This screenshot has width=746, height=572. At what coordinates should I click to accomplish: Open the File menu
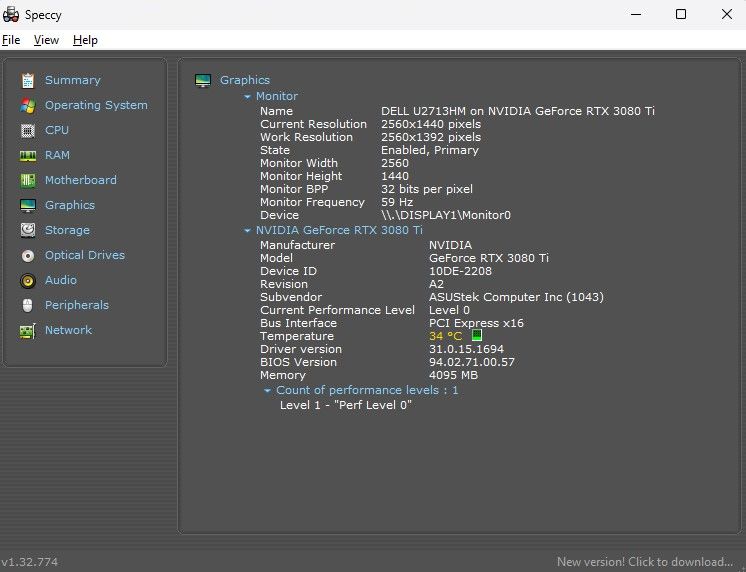coord(11,40)
